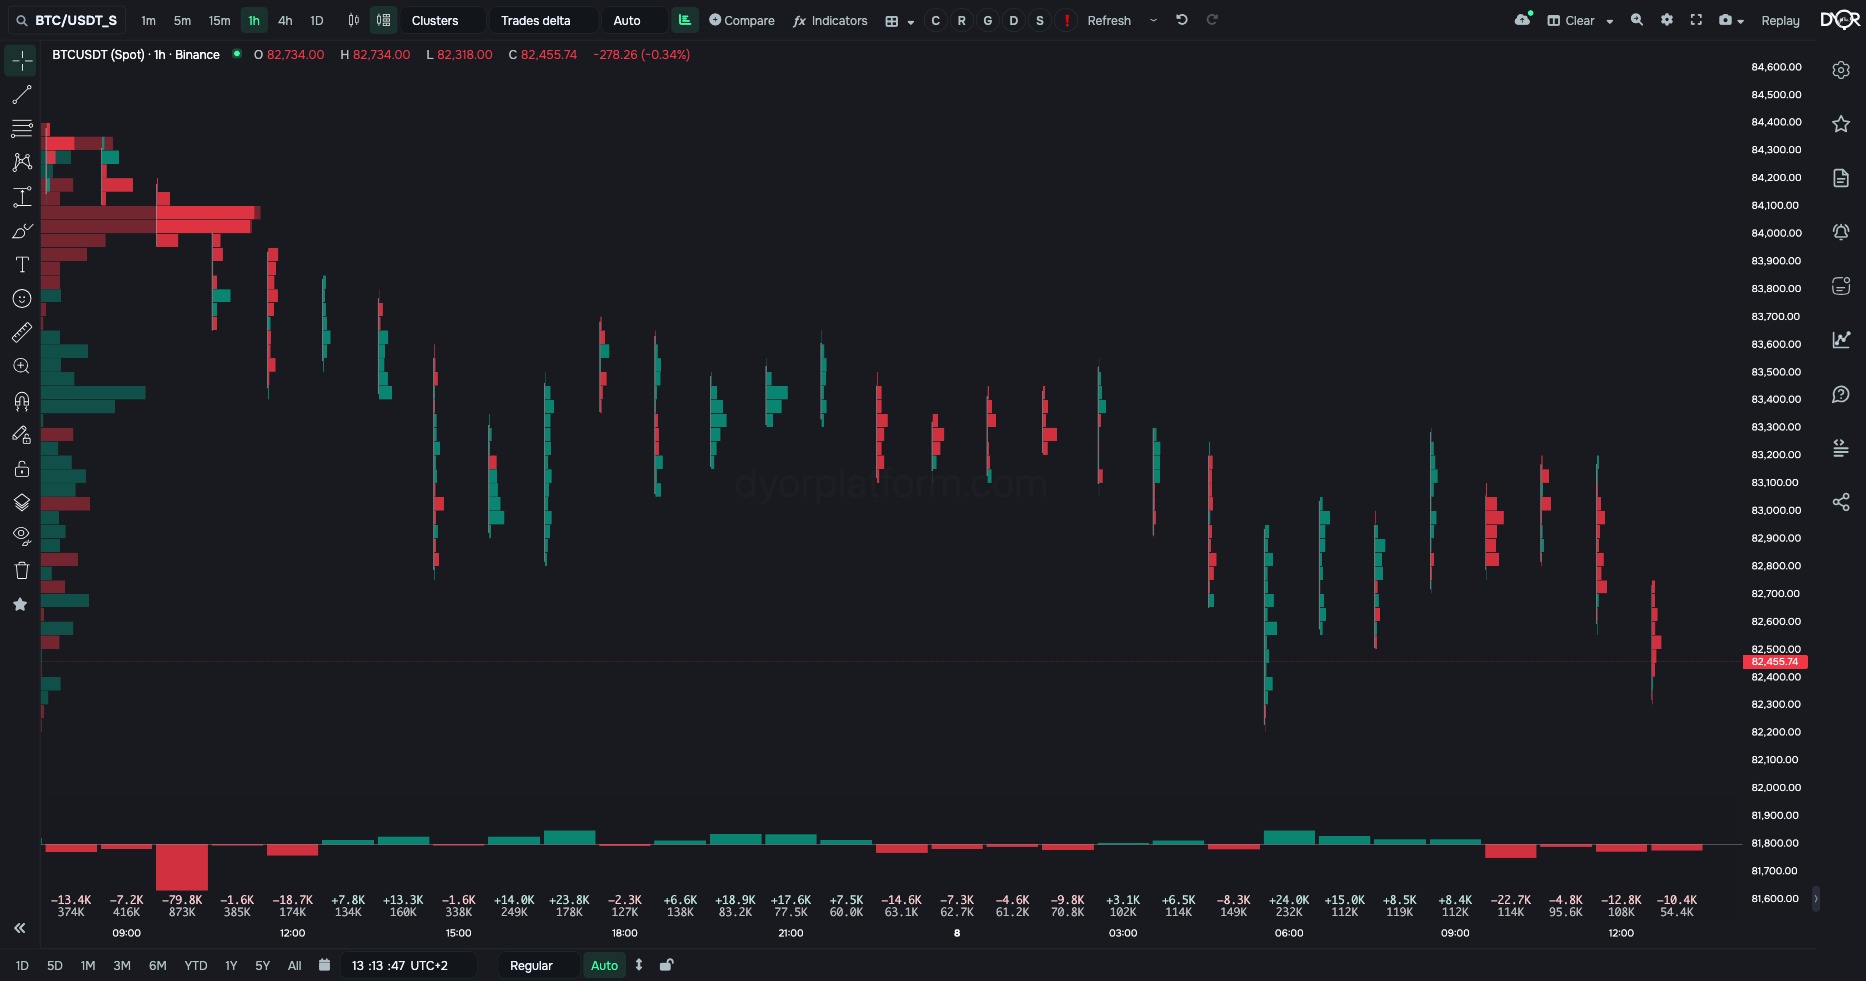The image size is (1866, 981).
Task: Open the object tree layers icon
Action: [21, 503]
